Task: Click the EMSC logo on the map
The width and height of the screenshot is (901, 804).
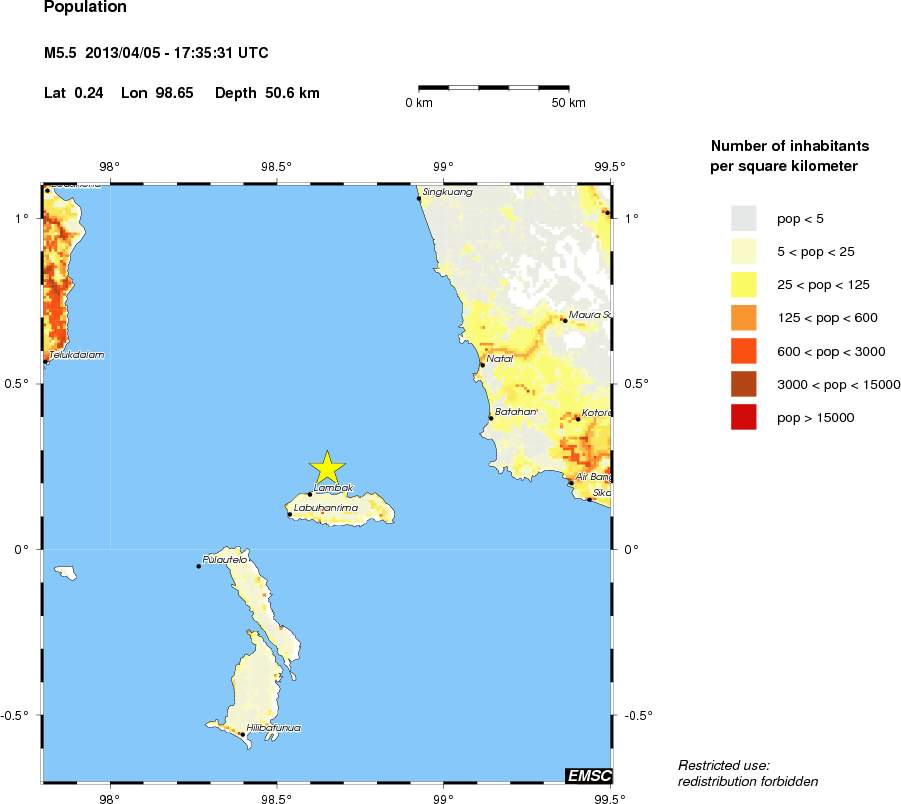Action: click(x=589, y=775)
